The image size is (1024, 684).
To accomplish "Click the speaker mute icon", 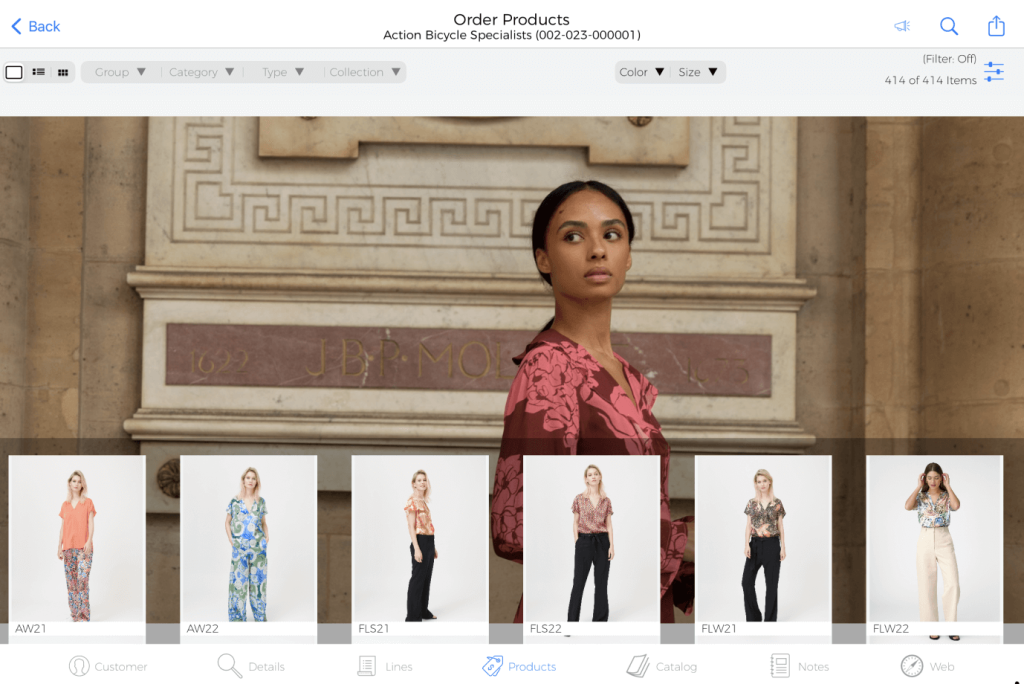I will pyautogui.click(x=904, y=25).
